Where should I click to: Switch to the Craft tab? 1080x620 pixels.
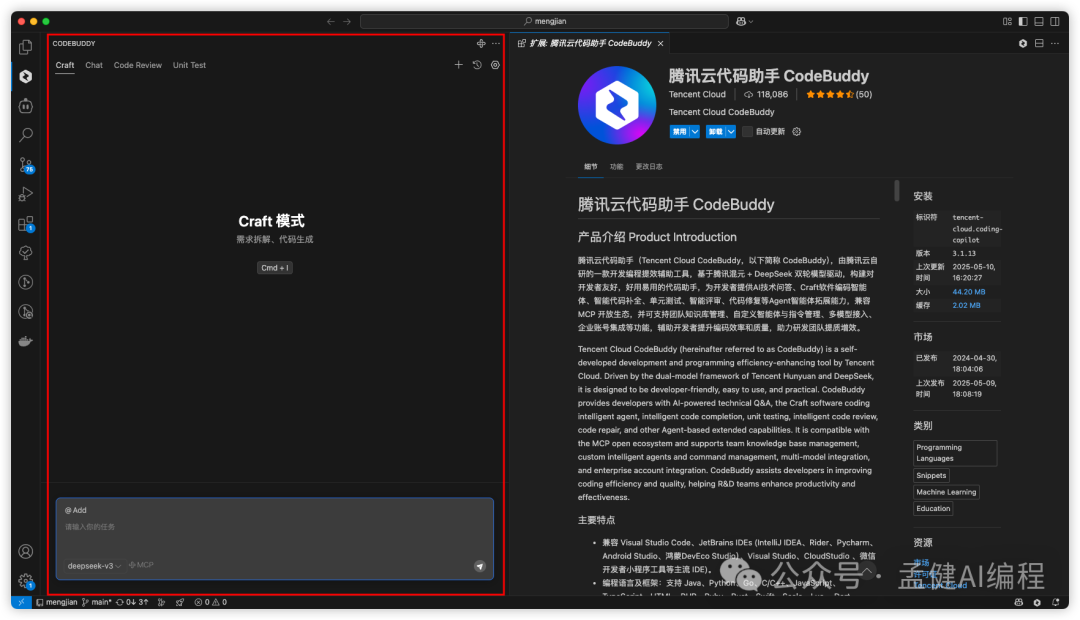65,65
